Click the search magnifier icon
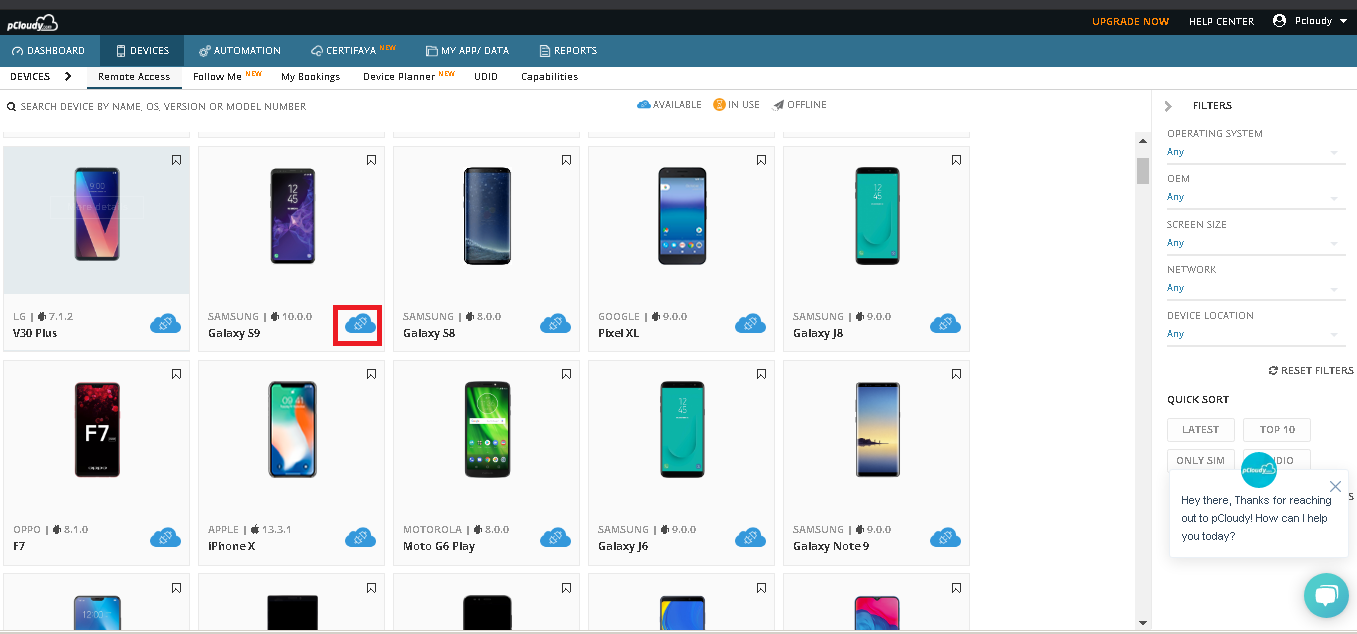Viewport: 1357px width, 634px height. 12,106
